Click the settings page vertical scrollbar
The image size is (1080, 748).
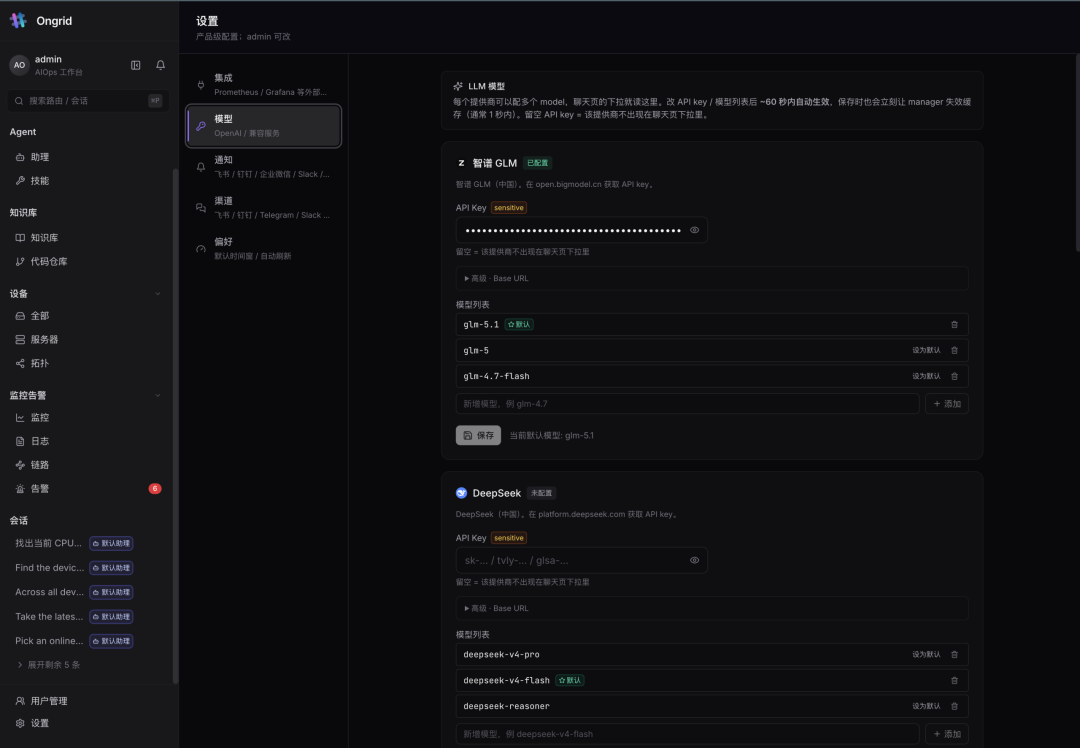tap(1077, 153)
